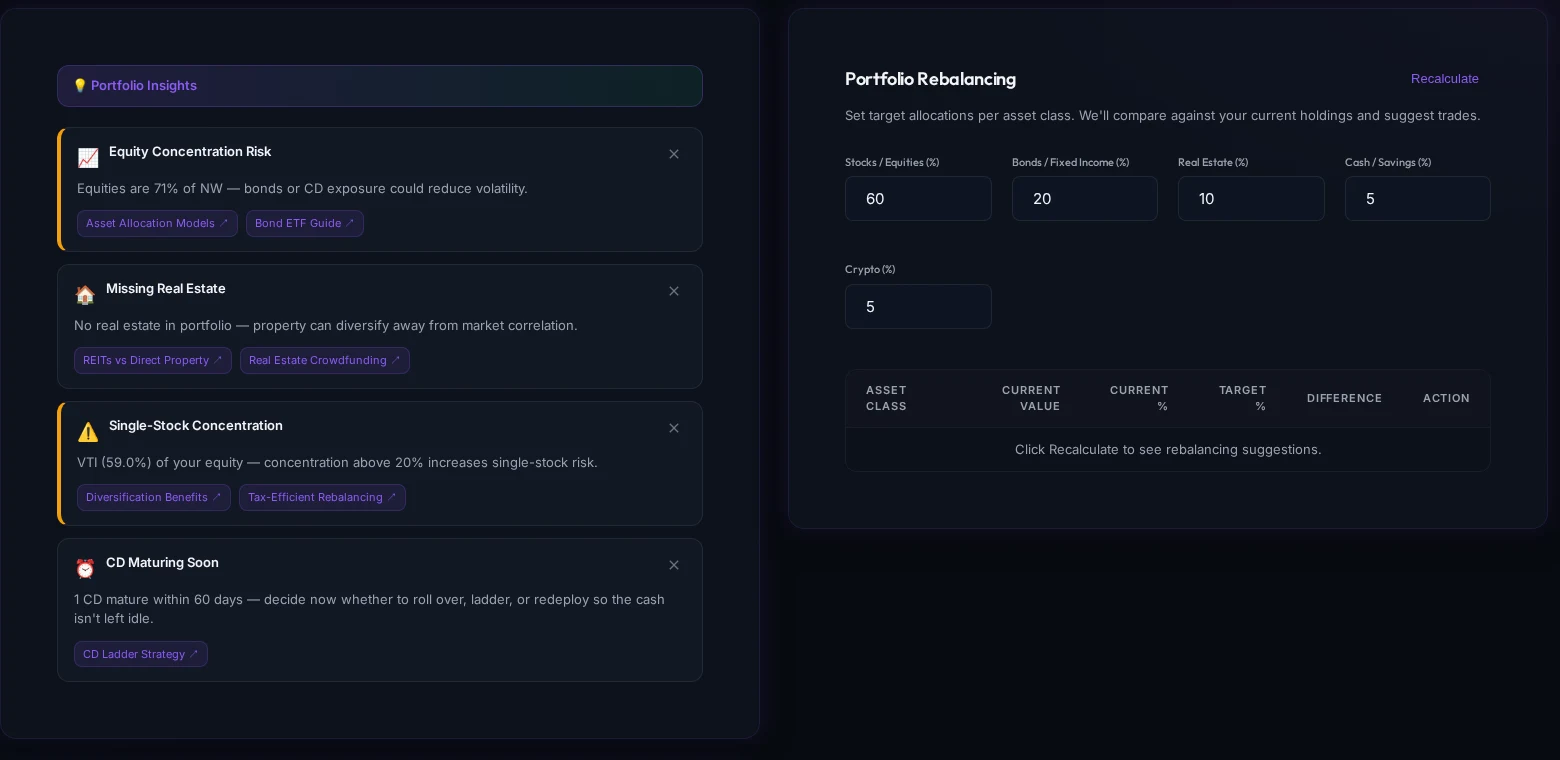Focus the Crypto percentage field
This screenshot has width=1560, height=760.
click(x=918, y=306)
